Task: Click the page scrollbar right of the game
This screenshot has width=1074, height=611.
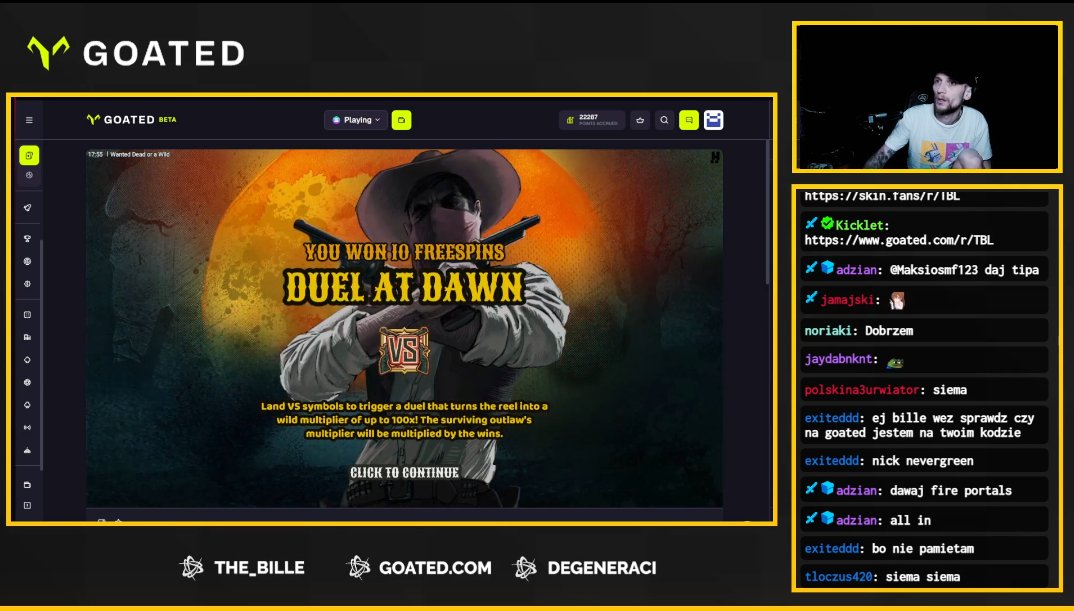Action: pos(768,212)
